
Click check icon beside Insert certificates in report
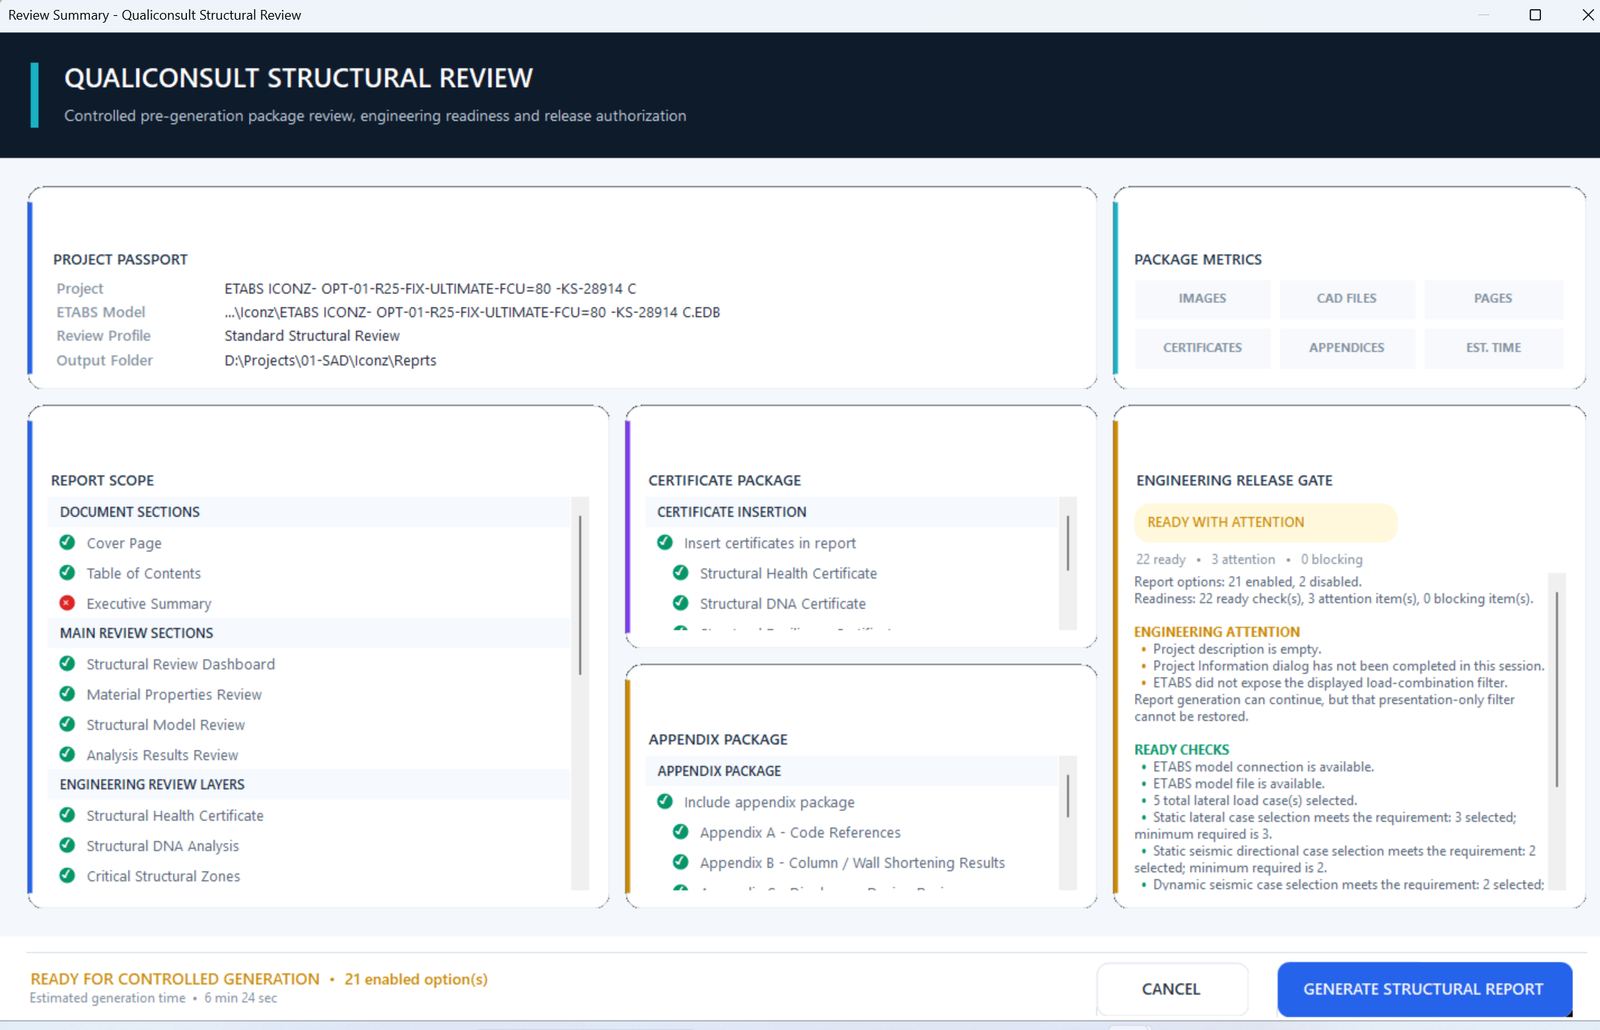pyautogui.click(x=665, y=542)
